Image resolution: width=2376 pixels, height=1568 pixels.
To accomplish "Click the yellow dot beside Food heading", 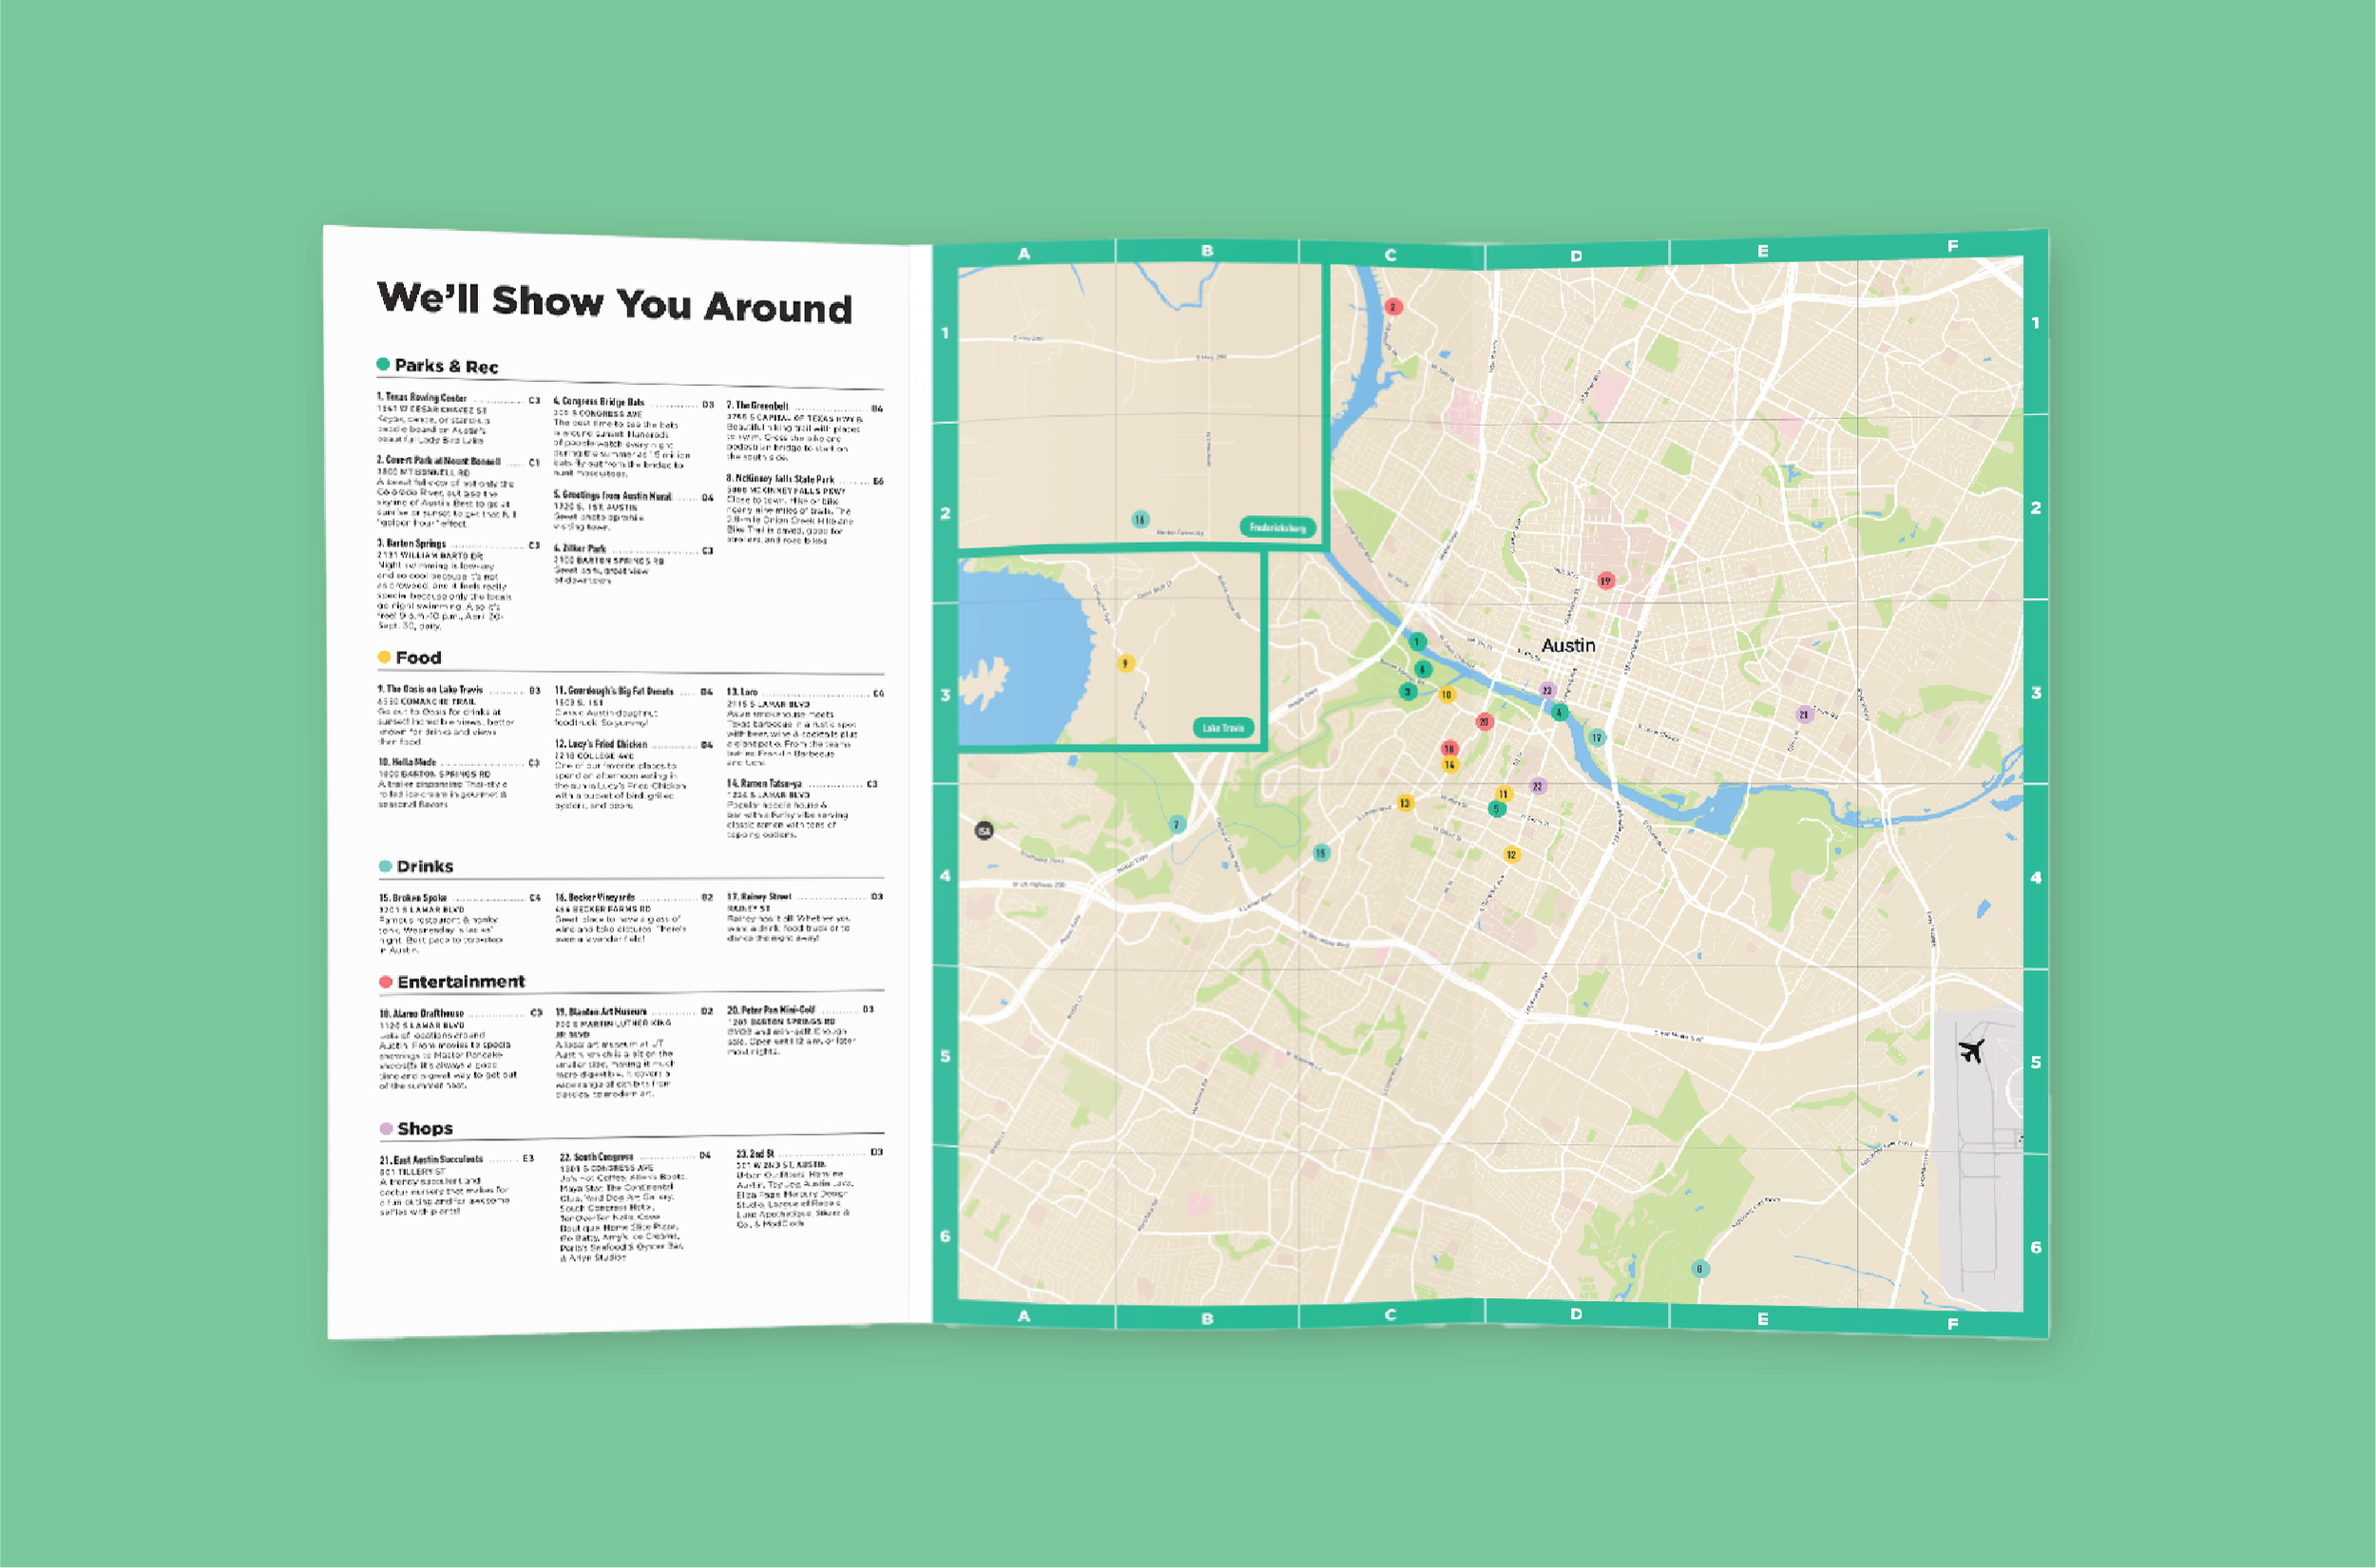I will tap(384, 657).
